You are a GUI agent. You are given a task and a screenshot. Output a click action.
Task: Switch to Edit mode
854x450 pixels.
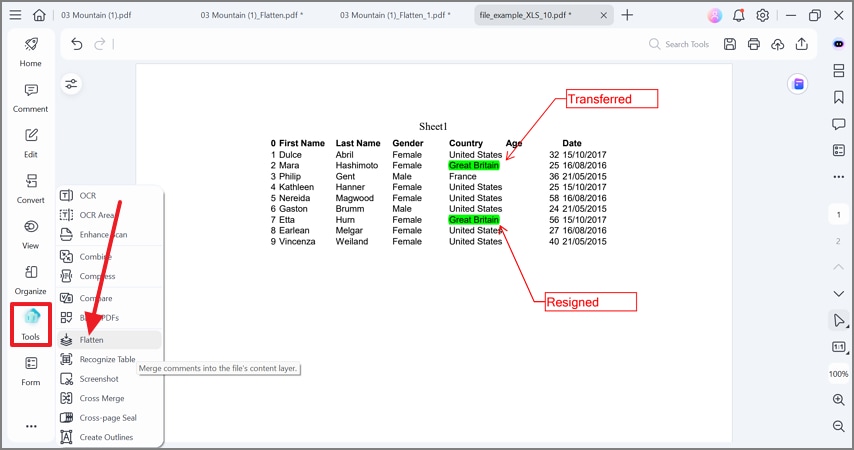pos(30,143)
